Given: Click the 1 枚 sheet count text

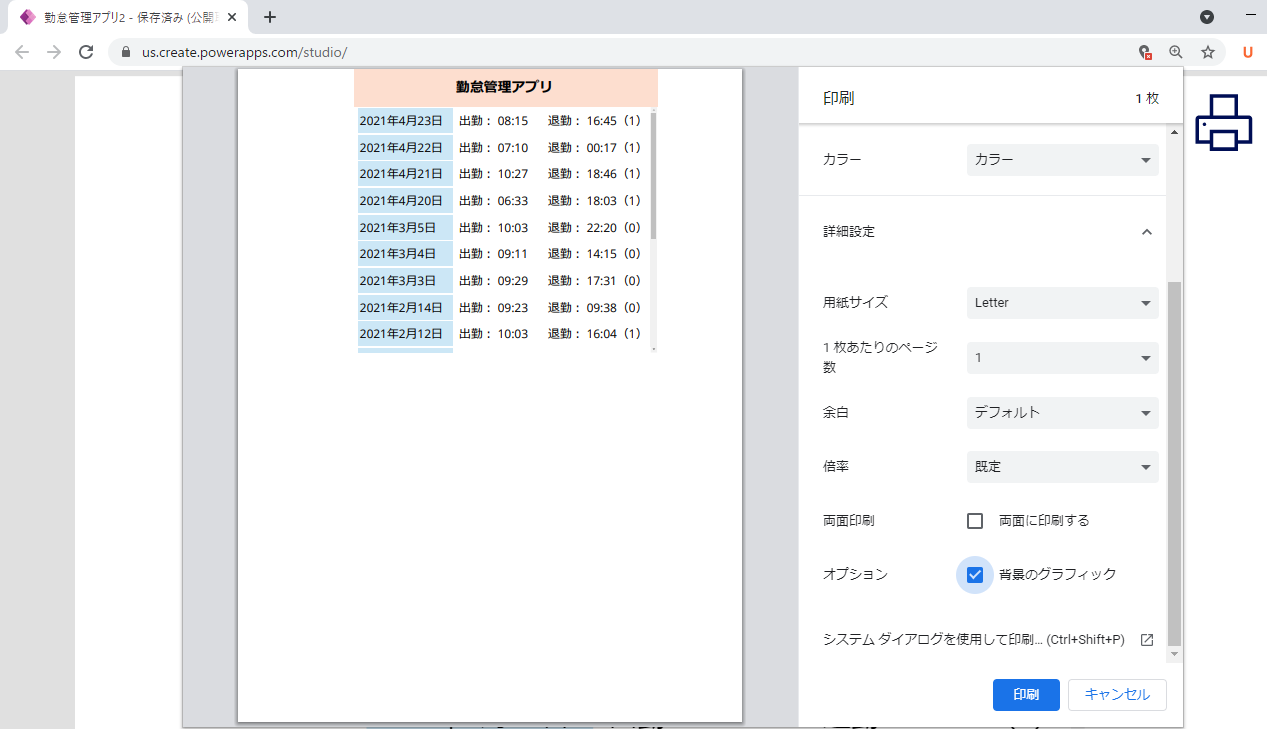Looking at the screenshot, I should 1146,98.
